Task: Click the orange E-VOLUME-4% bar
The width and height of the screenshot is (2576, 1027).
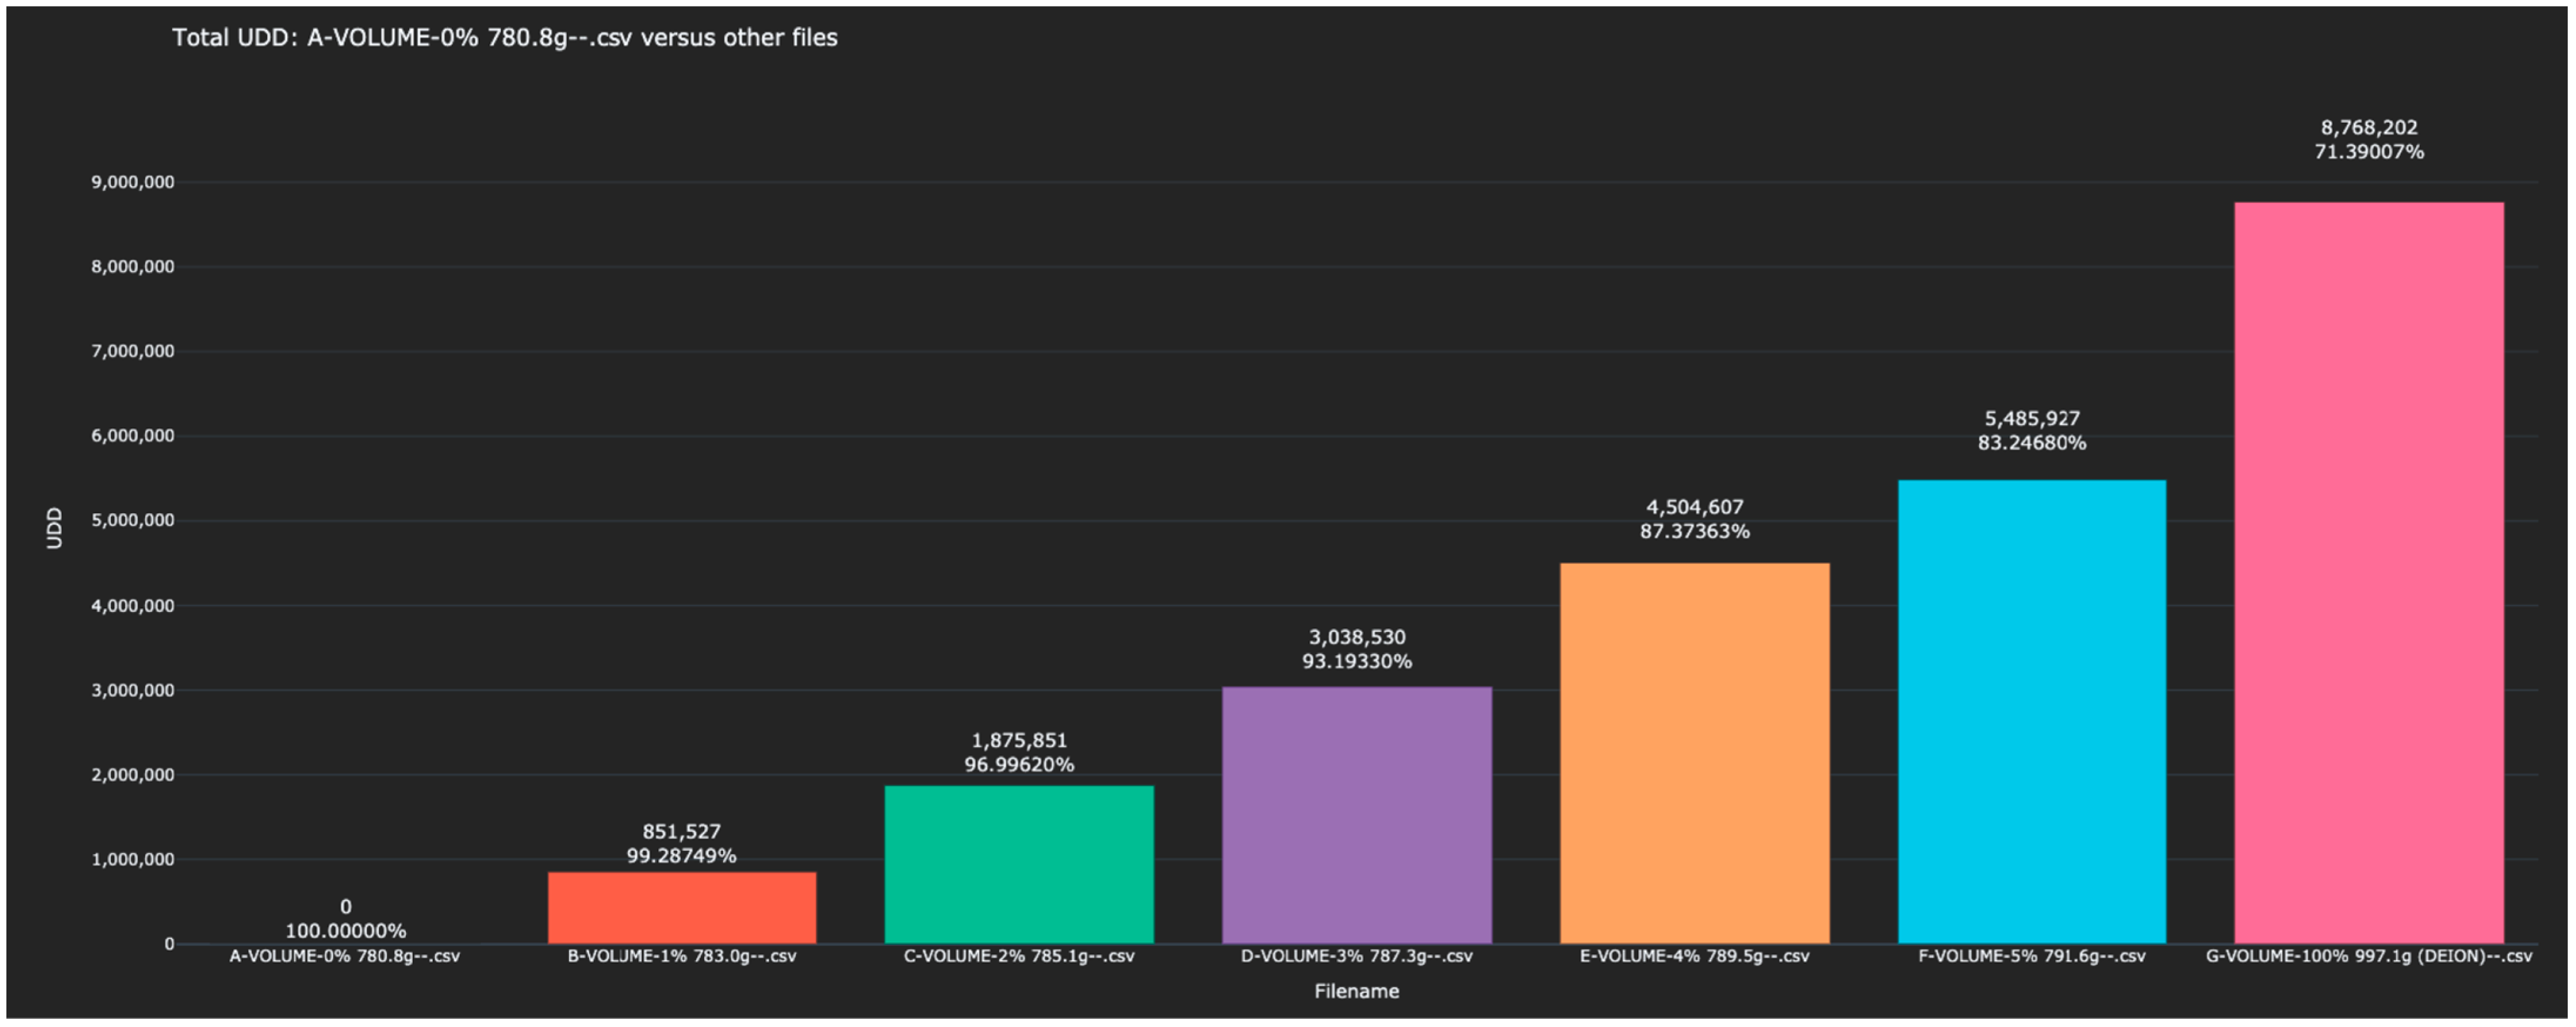Action: click(1694, 752)
